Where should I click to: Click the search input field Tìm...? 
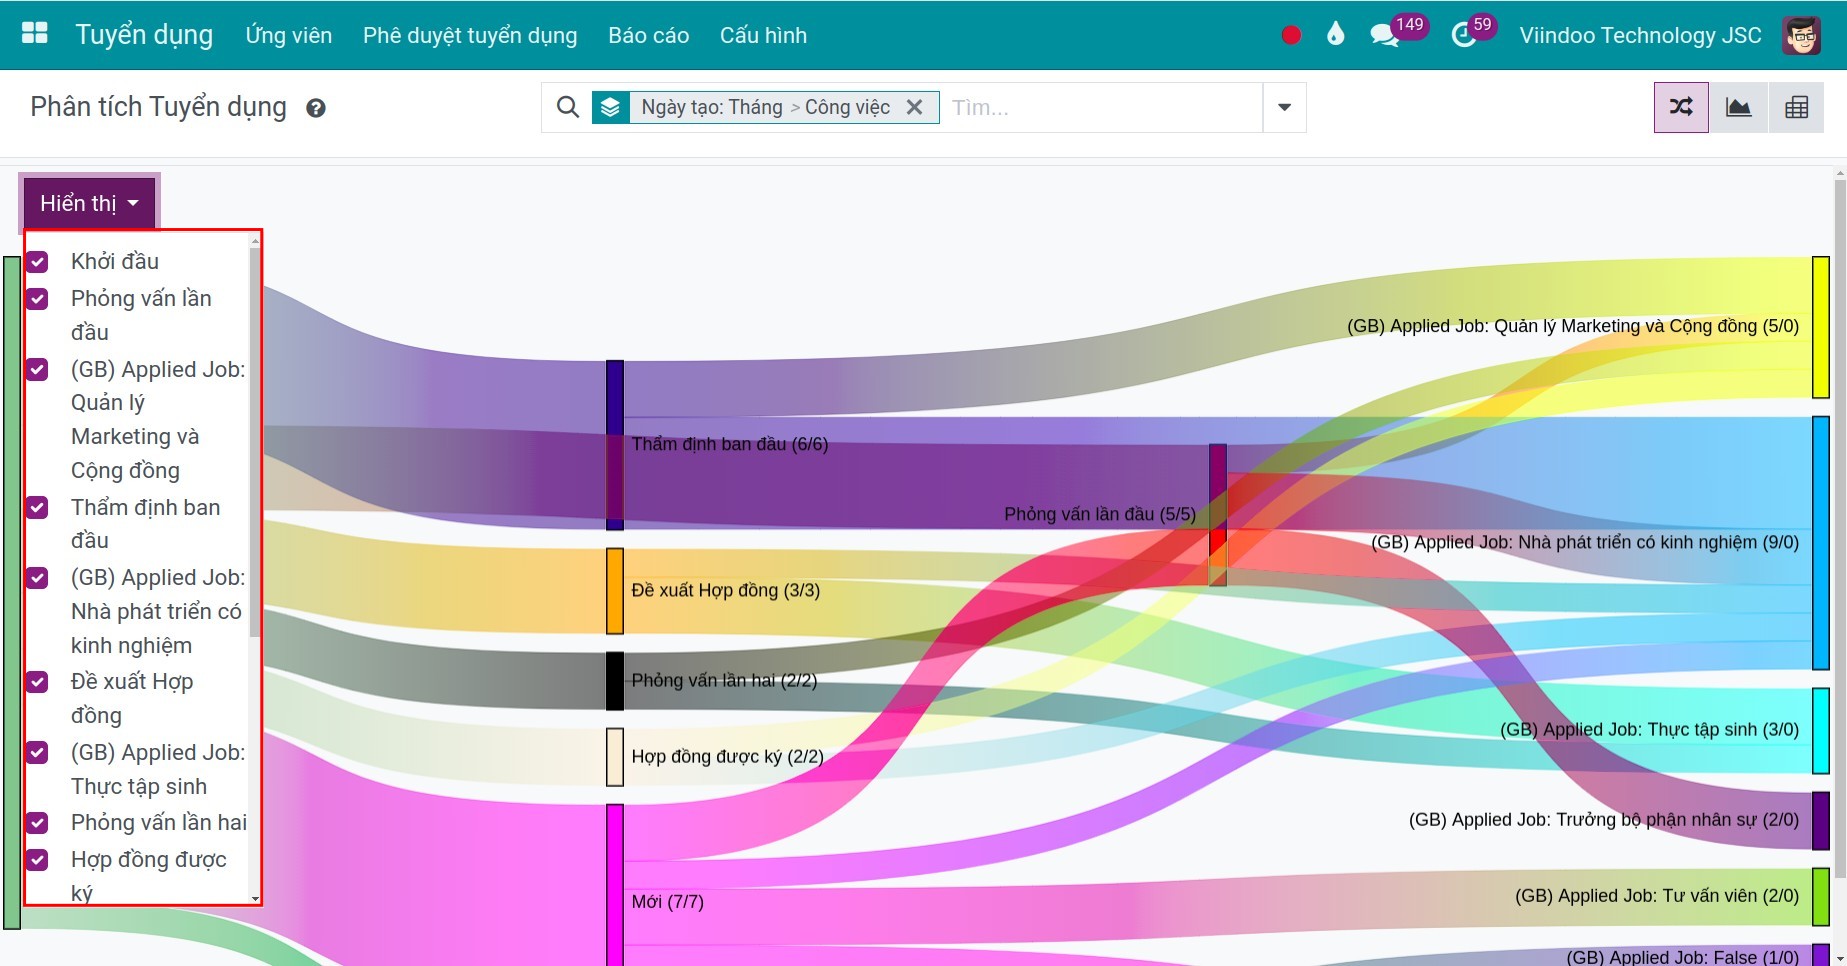(1100, 107)
